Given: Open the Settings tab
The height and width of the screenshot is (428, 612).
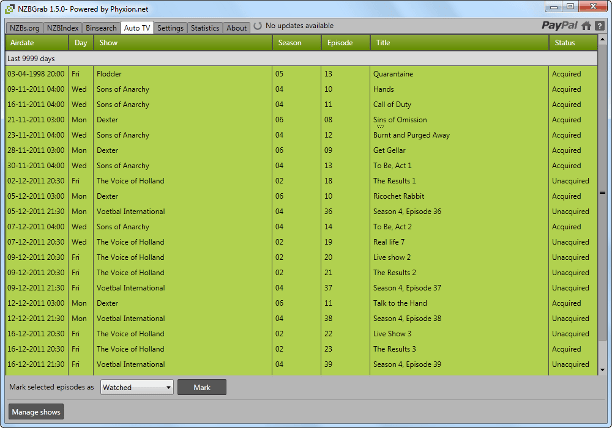Looking at the screenshot, I should 170,28.
